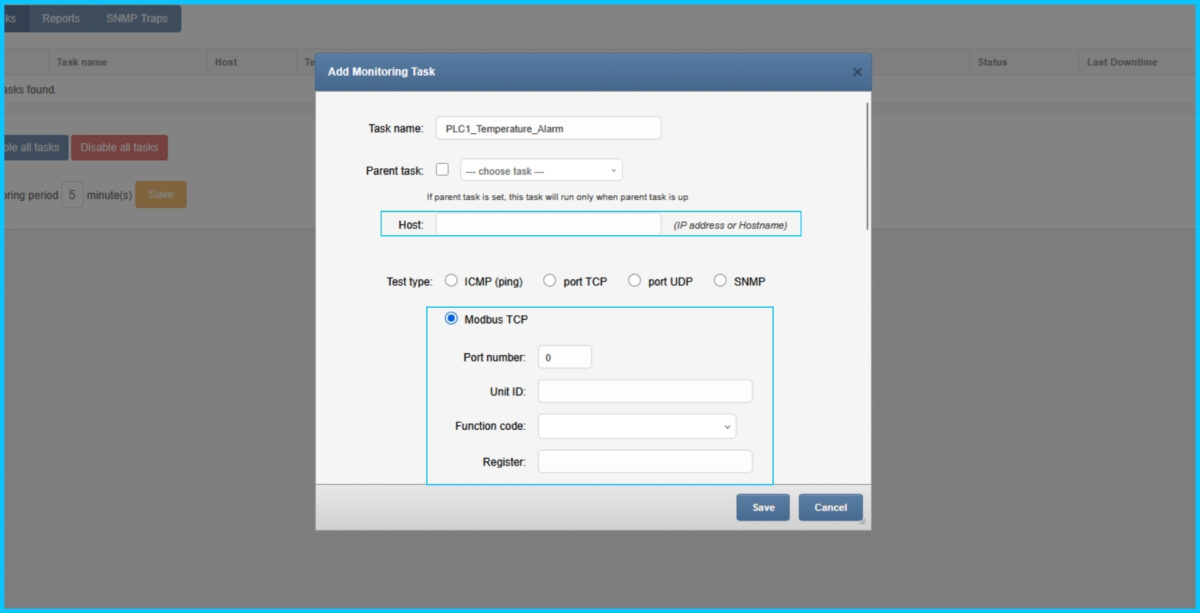Select the port UDP test type
This screenshot has height=613, width=1200.
tap(634, 280)
